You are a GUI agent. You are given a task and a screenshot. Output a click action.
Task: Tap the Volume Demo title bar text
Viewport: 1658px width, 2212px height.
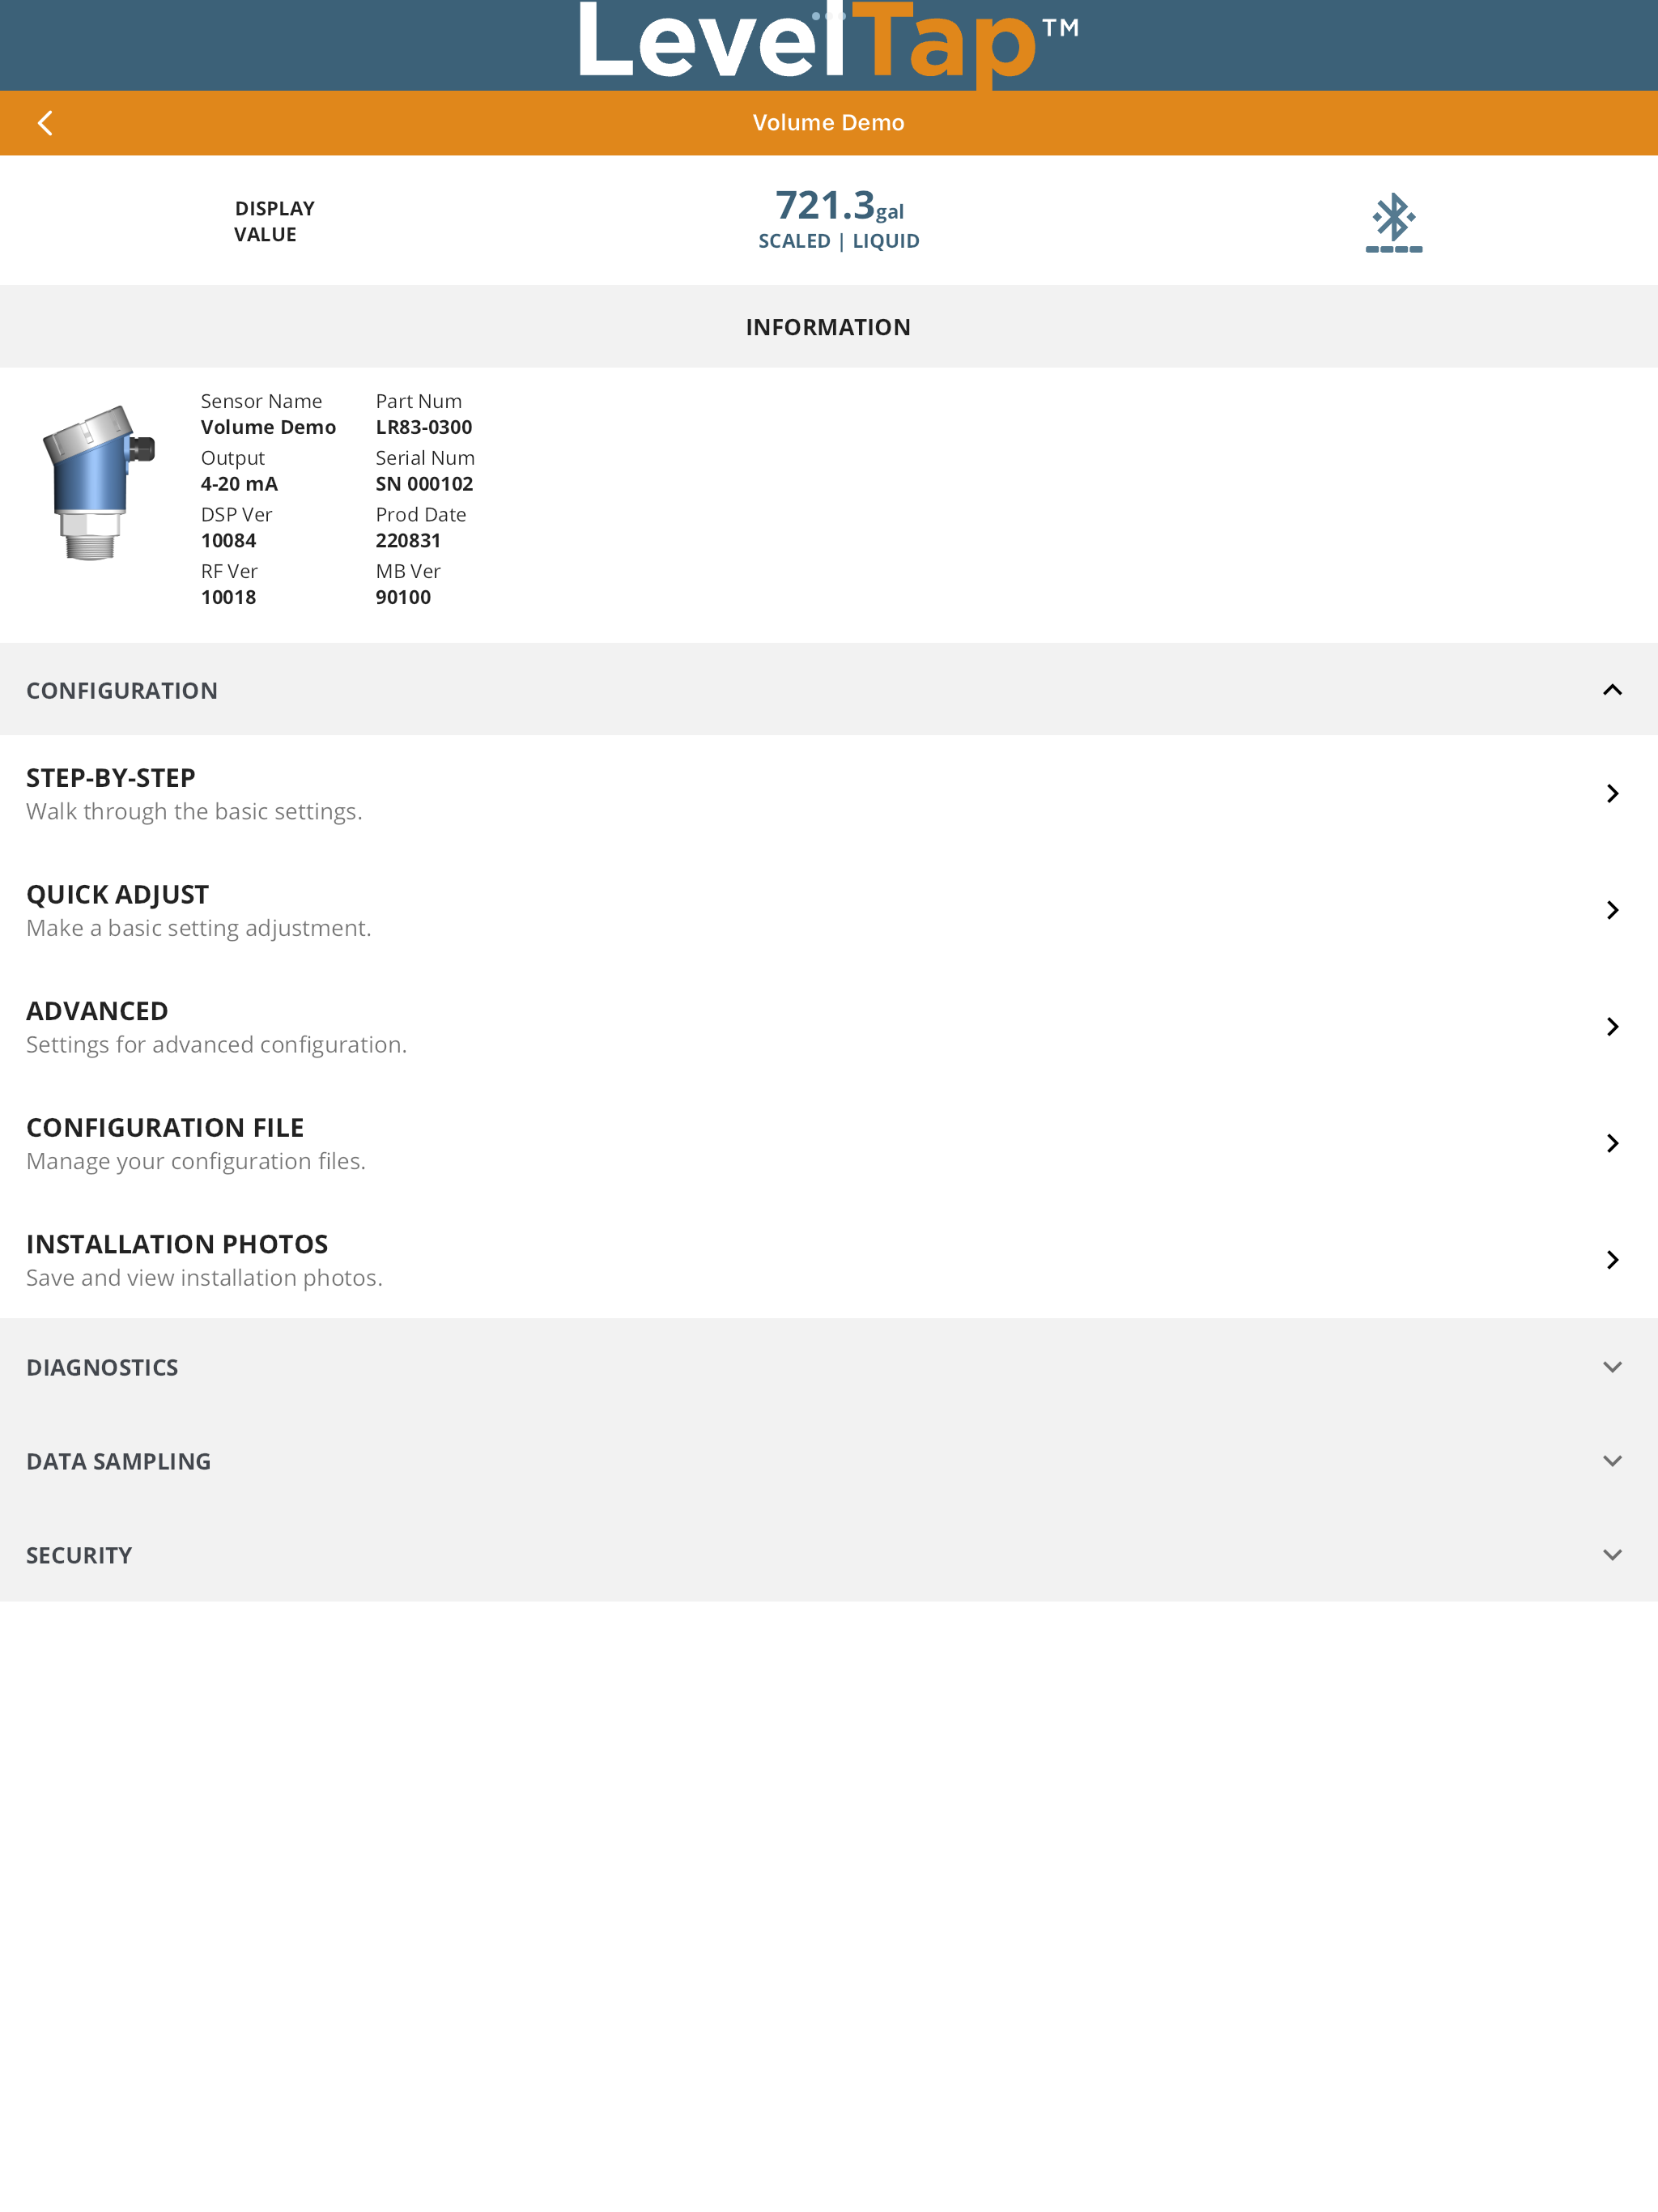828,123
